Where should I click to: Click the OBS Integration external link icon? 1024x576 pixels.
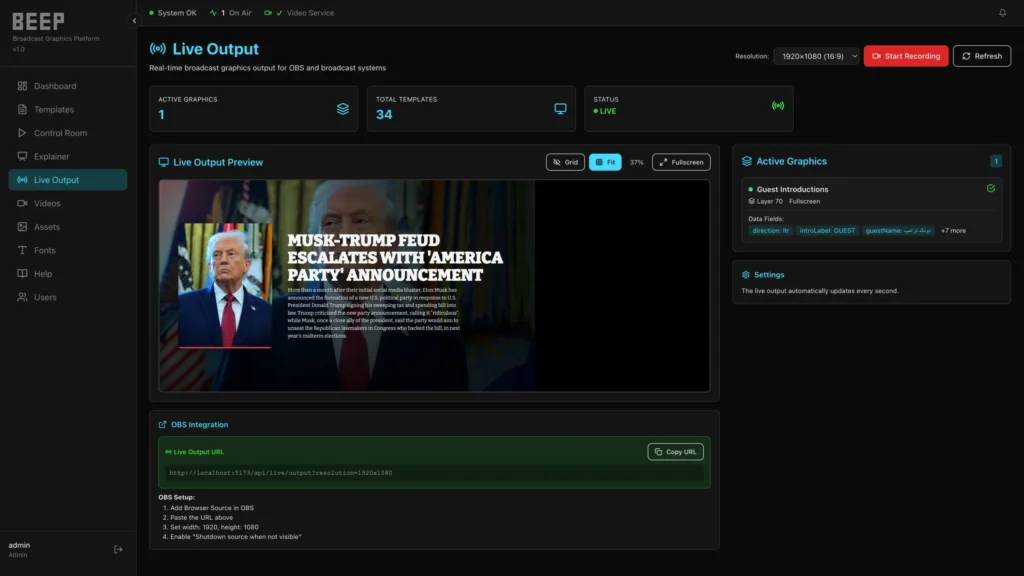pos(163,425)
